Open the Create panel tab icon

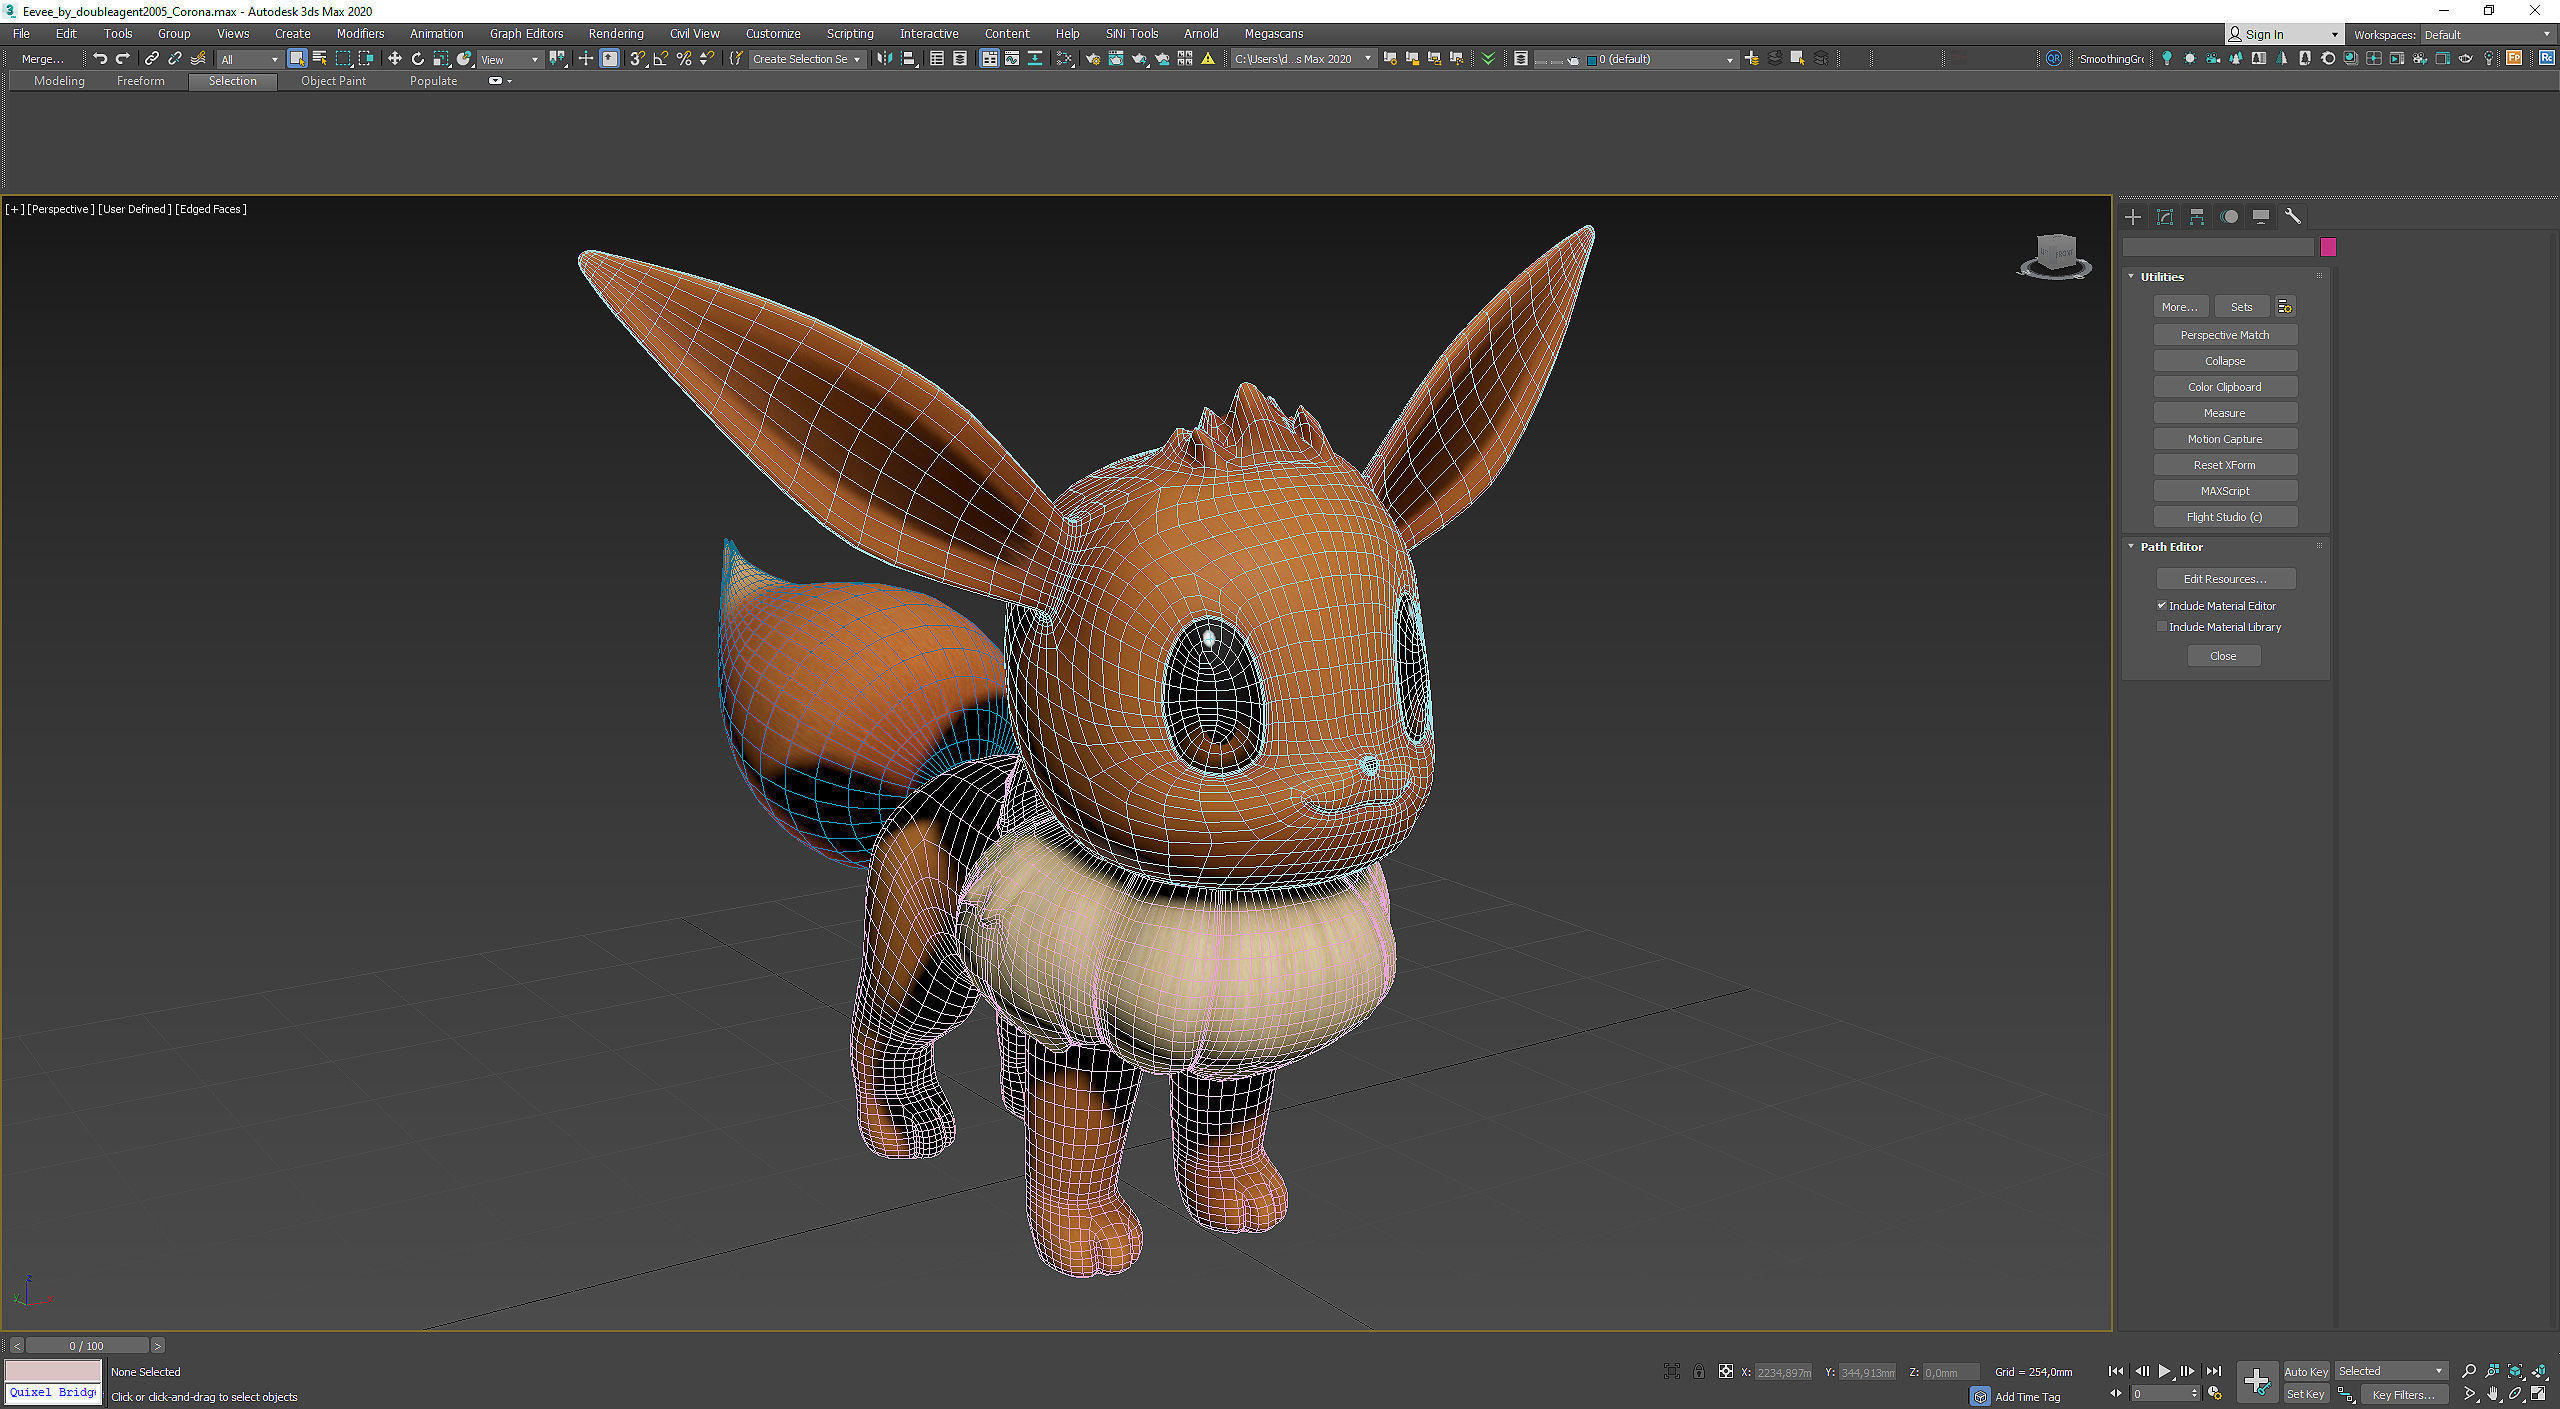(2133, 217)
